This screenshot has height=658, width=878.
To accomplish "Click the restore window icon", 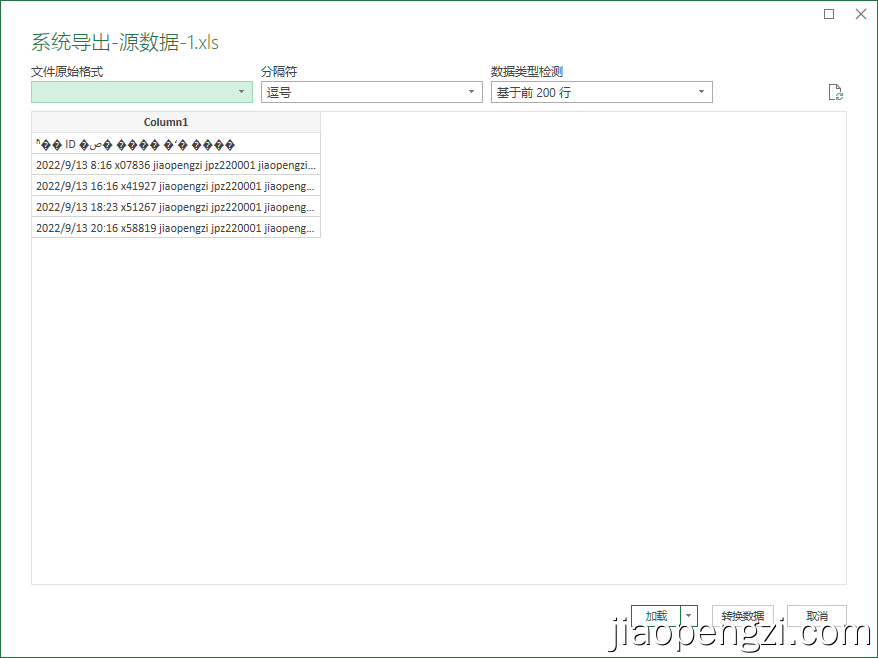I will 830,14.
